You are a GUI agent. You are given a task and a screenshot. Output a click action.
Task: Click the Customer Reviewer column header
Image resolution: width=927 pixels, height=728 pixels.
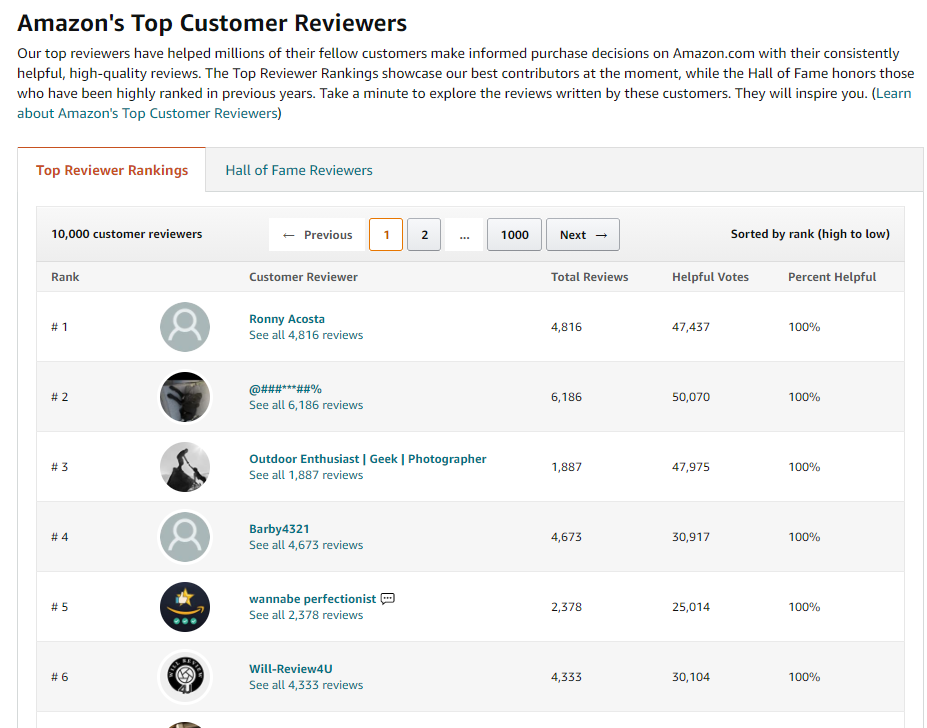303,277
